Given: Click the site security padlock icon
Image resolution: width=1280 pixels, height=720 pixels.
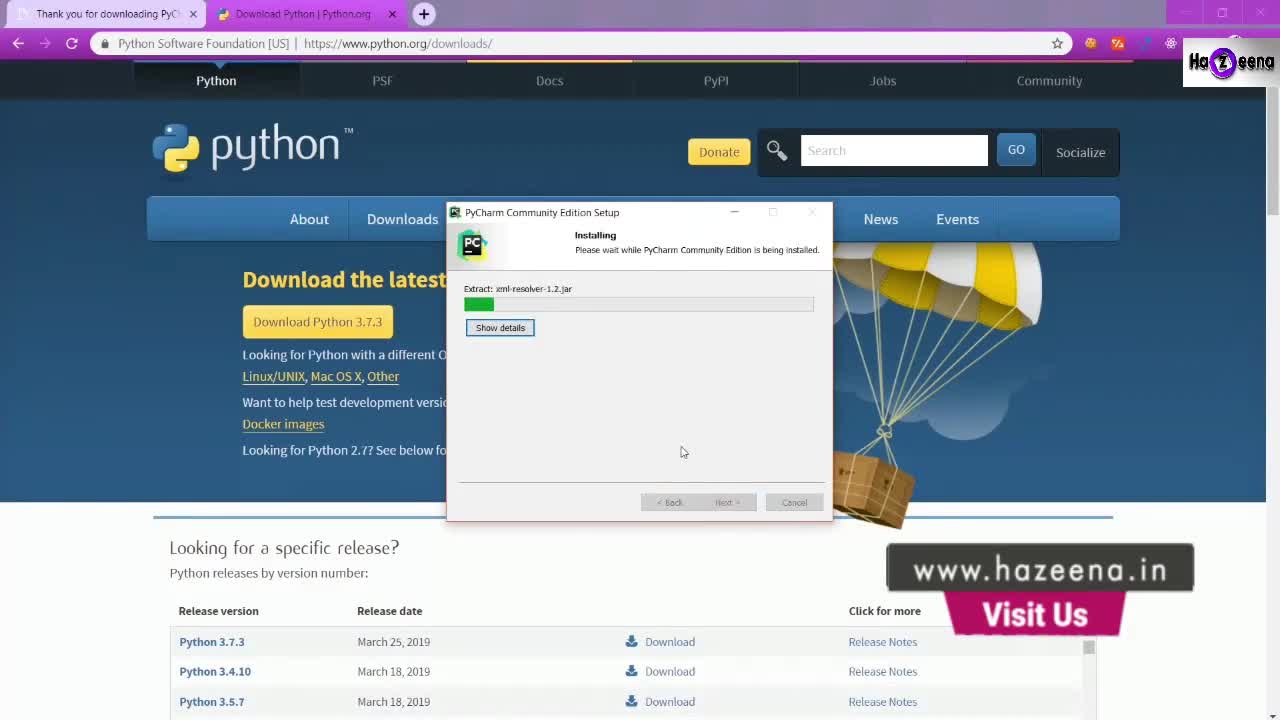Looking at the screenshot, I should (105, 44).
